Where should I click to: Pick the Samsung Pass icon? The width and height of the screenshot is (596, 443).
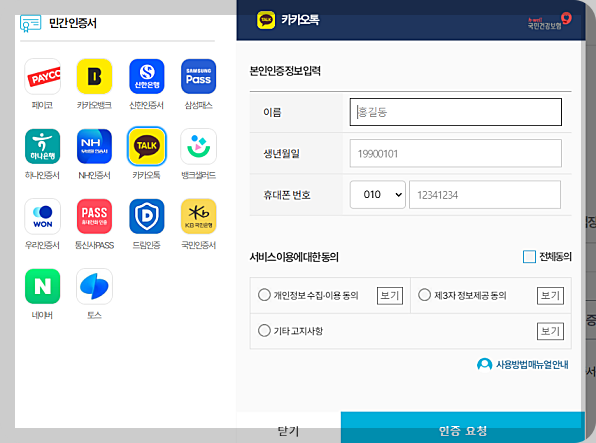tap(198, 76)
